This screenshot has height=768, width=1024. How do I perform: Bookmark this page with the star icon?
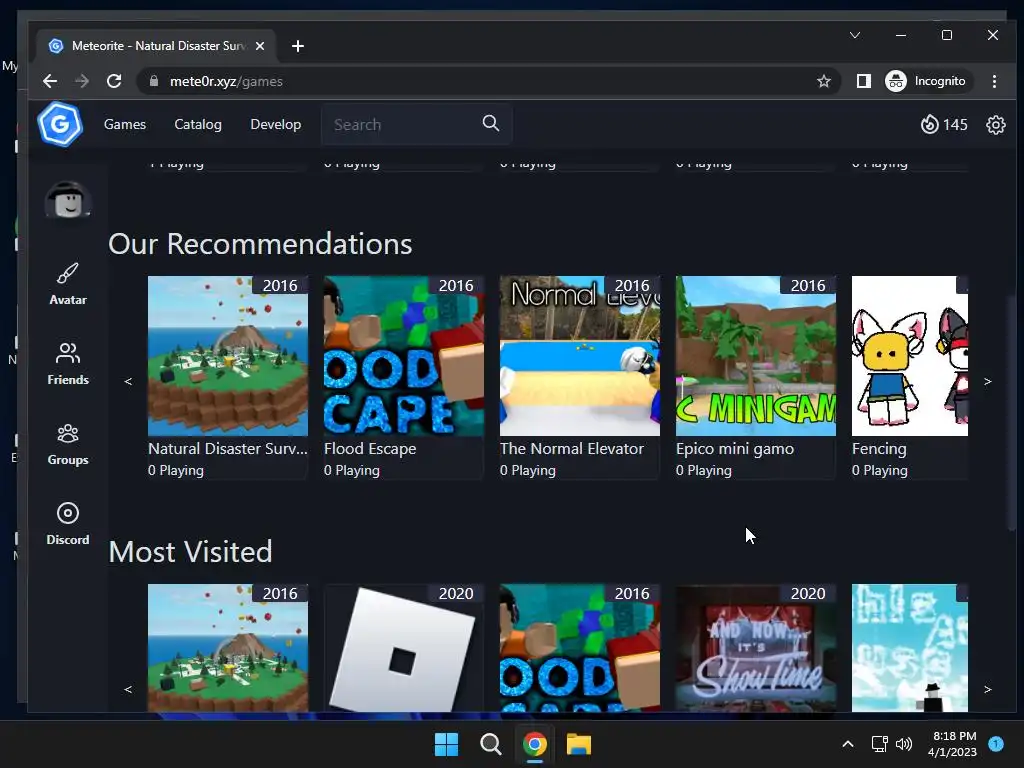coord(824,81)
